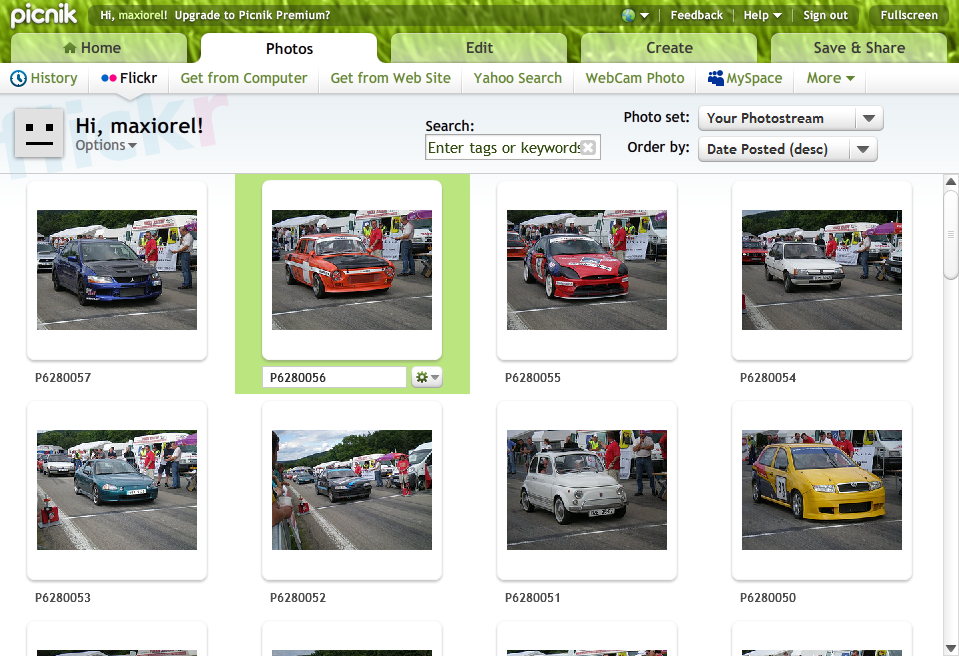The height and width of the screenshot is (656, 959).
Task: Click the P6280052 caption text
Action: 298,598
